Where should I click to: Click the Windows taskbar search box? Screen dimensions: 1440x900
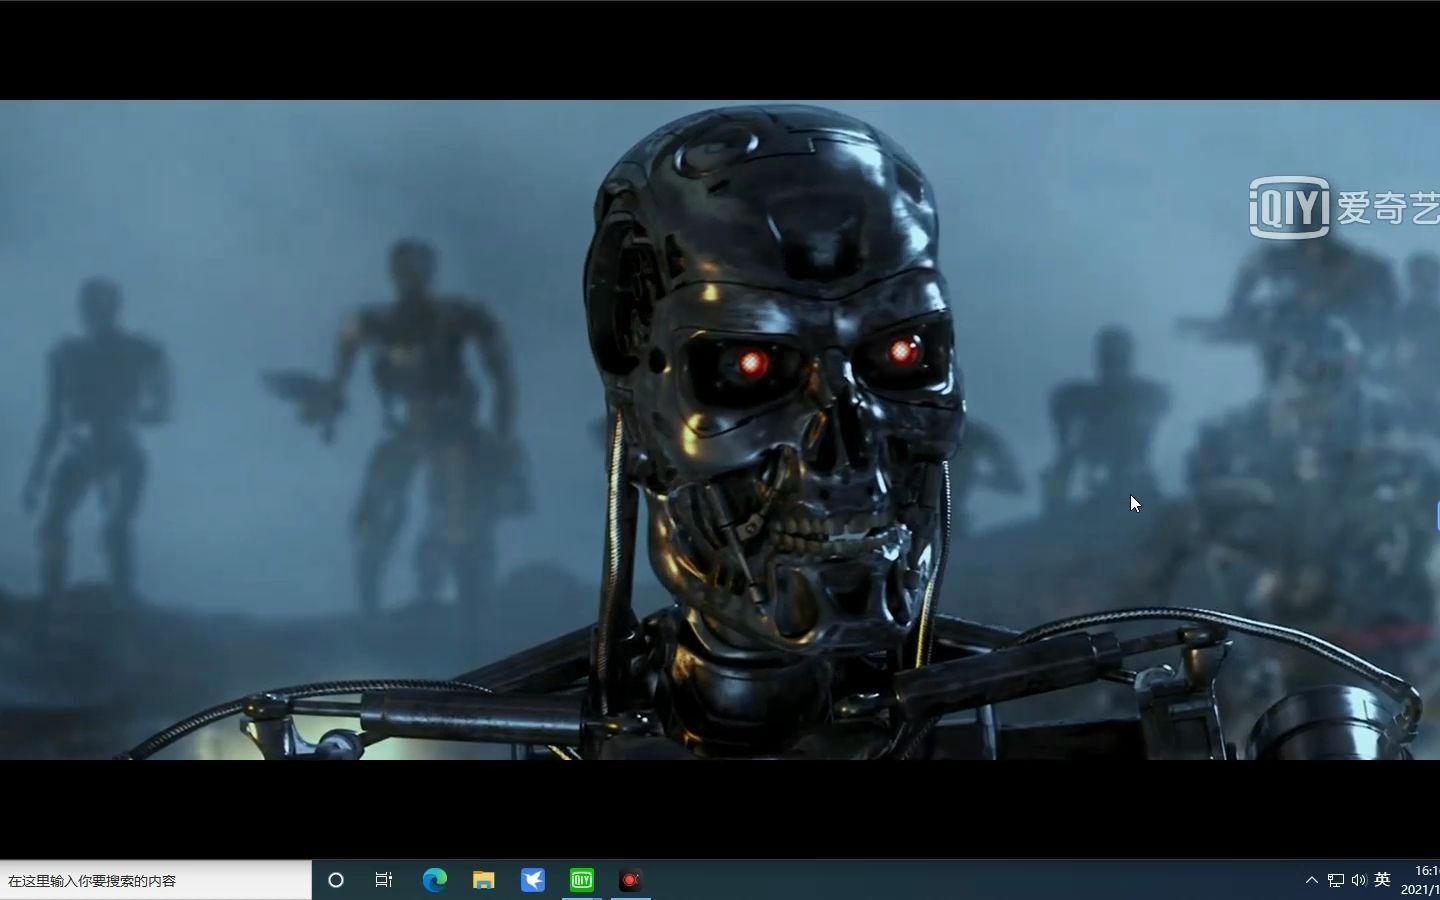click(156, 880)
